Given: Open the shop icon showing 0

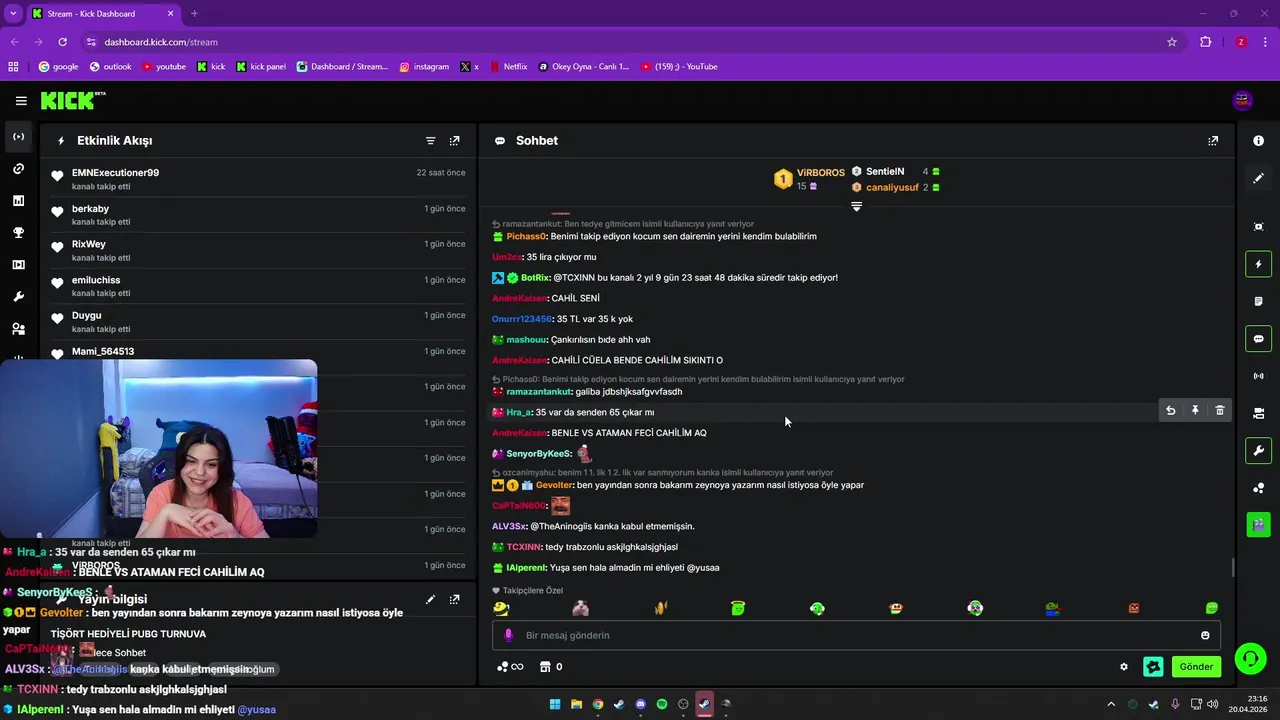Looking at the screenshot, I should point(551,667).
